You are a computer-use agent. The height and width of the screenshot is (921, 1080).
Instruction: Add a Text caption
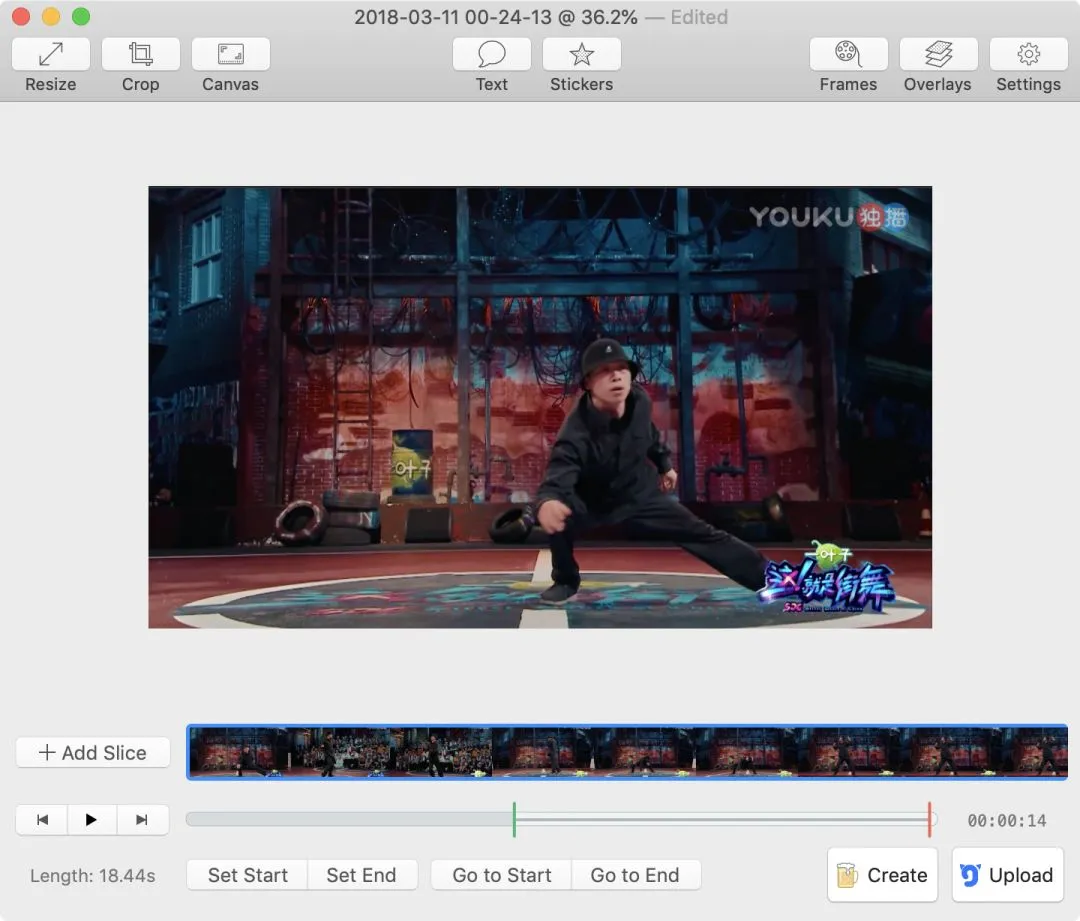click(x=492, y=54)
